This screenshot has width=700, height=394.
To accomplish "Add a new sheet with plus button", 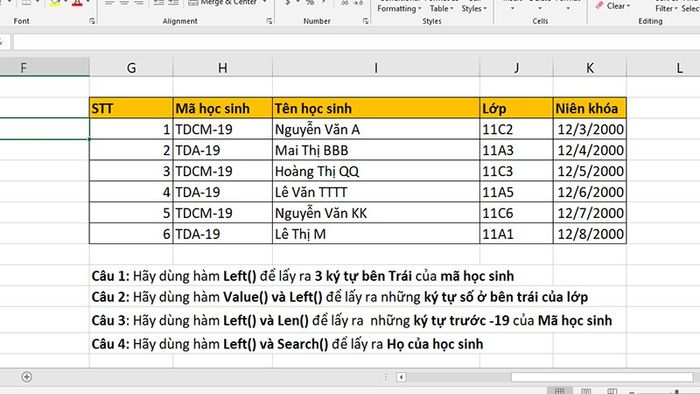I will click(x=26, y=377).
